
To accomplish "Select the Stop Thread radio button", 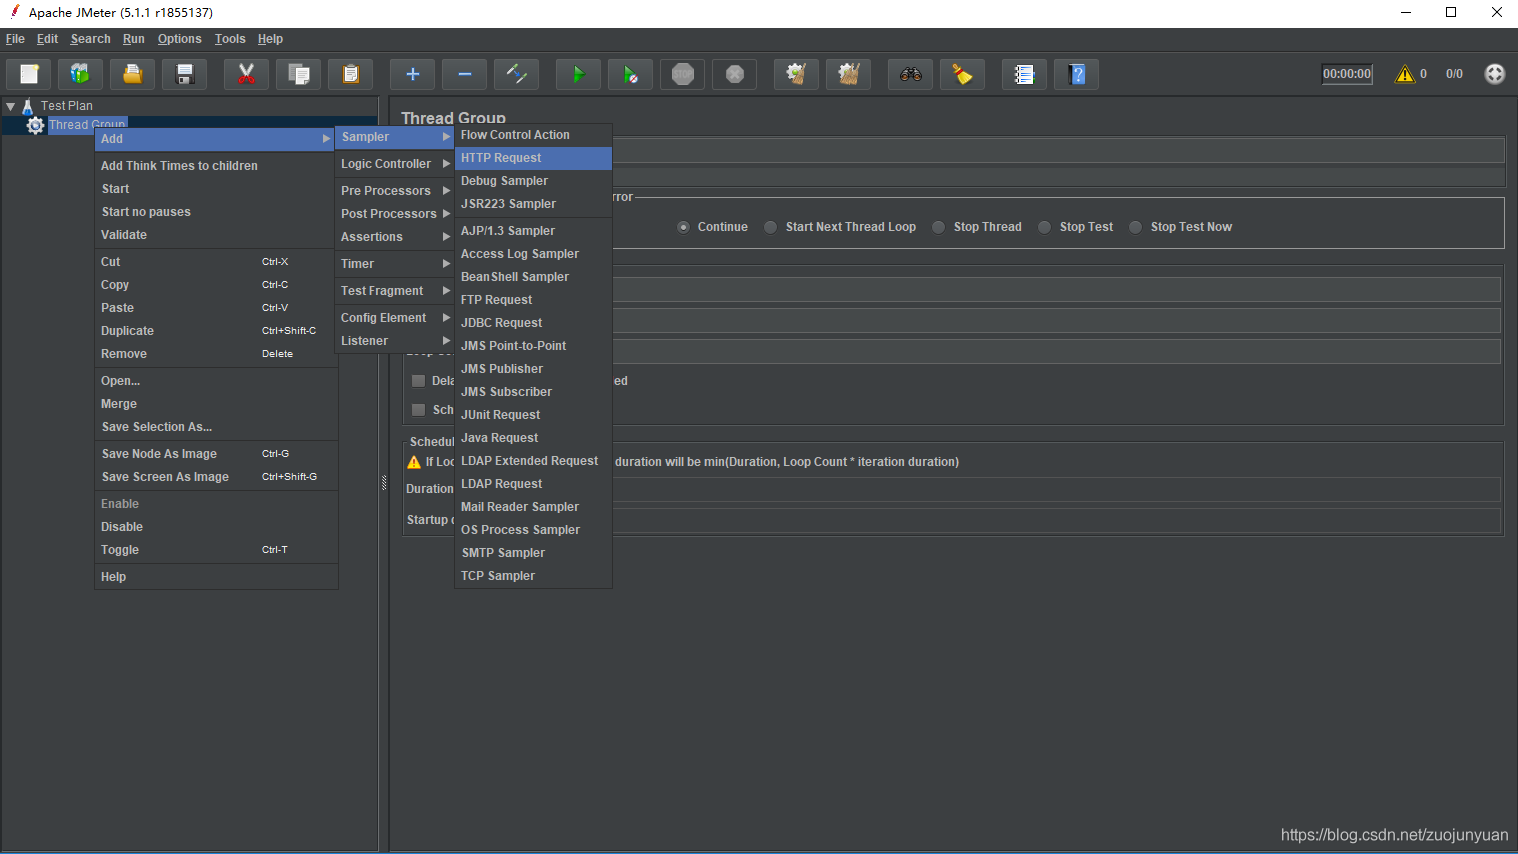I will [938, 227].
